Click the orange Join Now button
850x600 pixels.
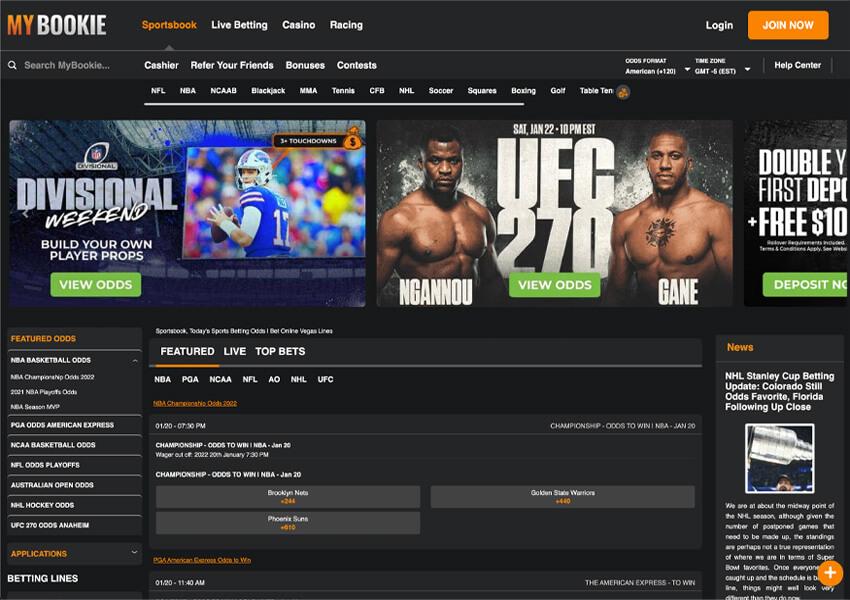pyautogui.click(x=787, y=25)
